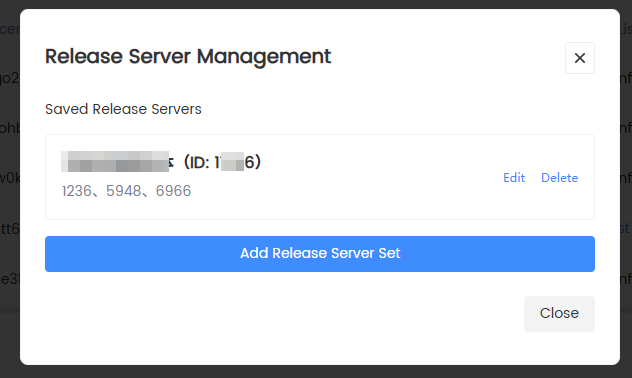Click the Close button
Screen dimensions: 632x378
[559, 314]
